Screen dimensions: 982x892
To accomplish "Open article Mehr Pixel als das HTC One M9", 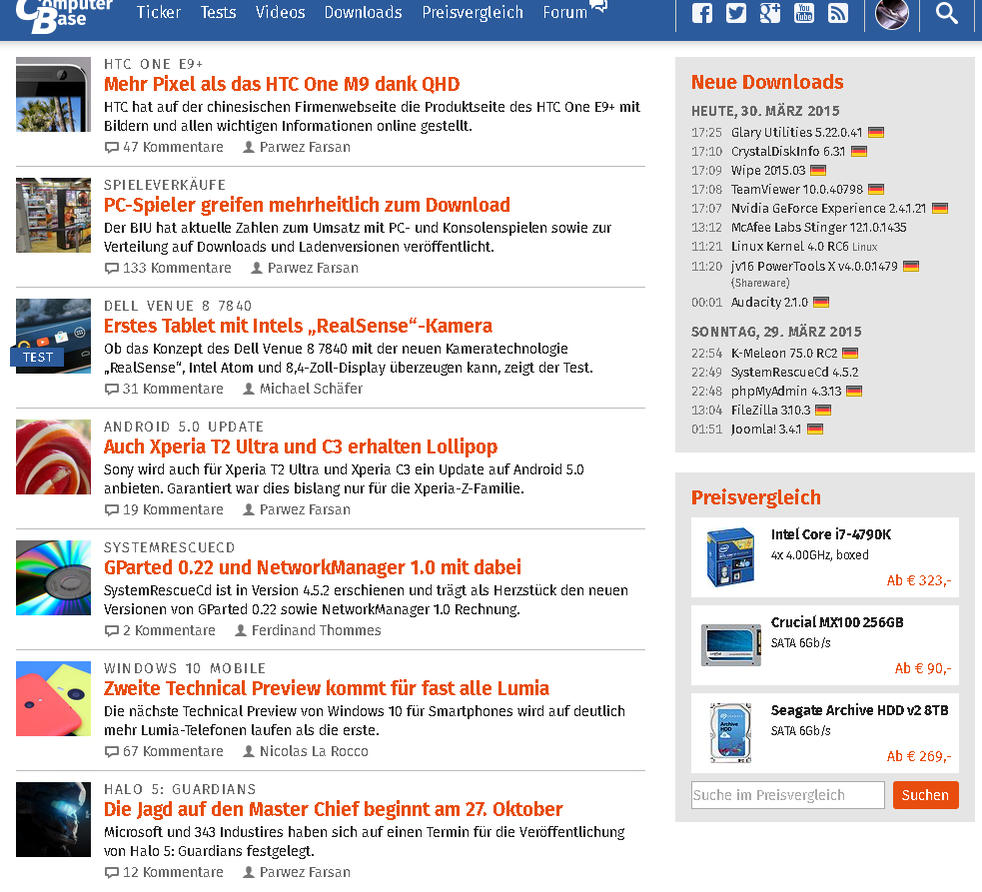I will point(281,84).
